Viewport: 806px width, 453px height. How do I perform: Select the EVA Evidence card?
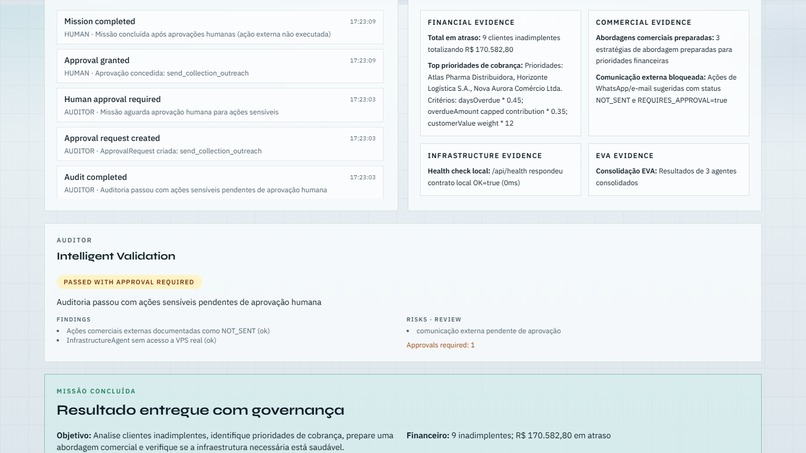(x=668, y=170)
